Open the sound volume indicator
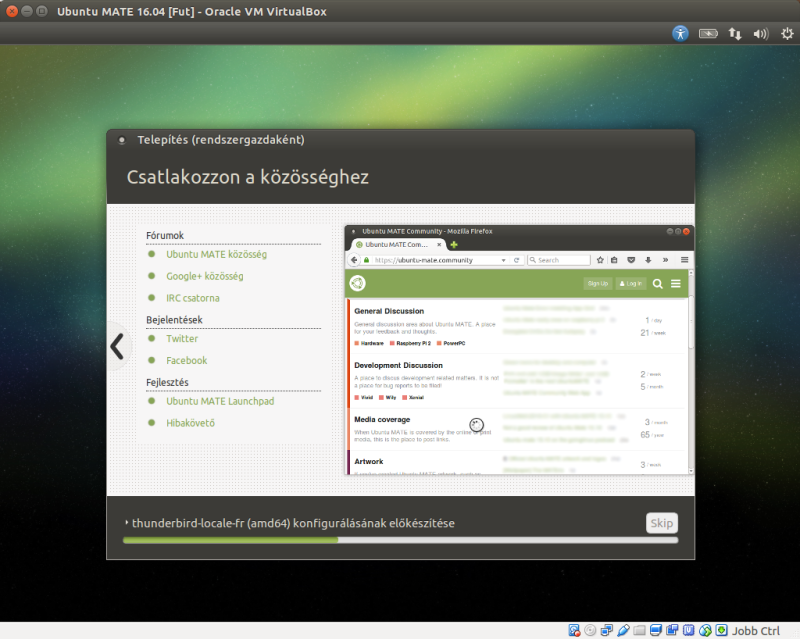Viewport: 800px width, 639px height. pos(761,34)
